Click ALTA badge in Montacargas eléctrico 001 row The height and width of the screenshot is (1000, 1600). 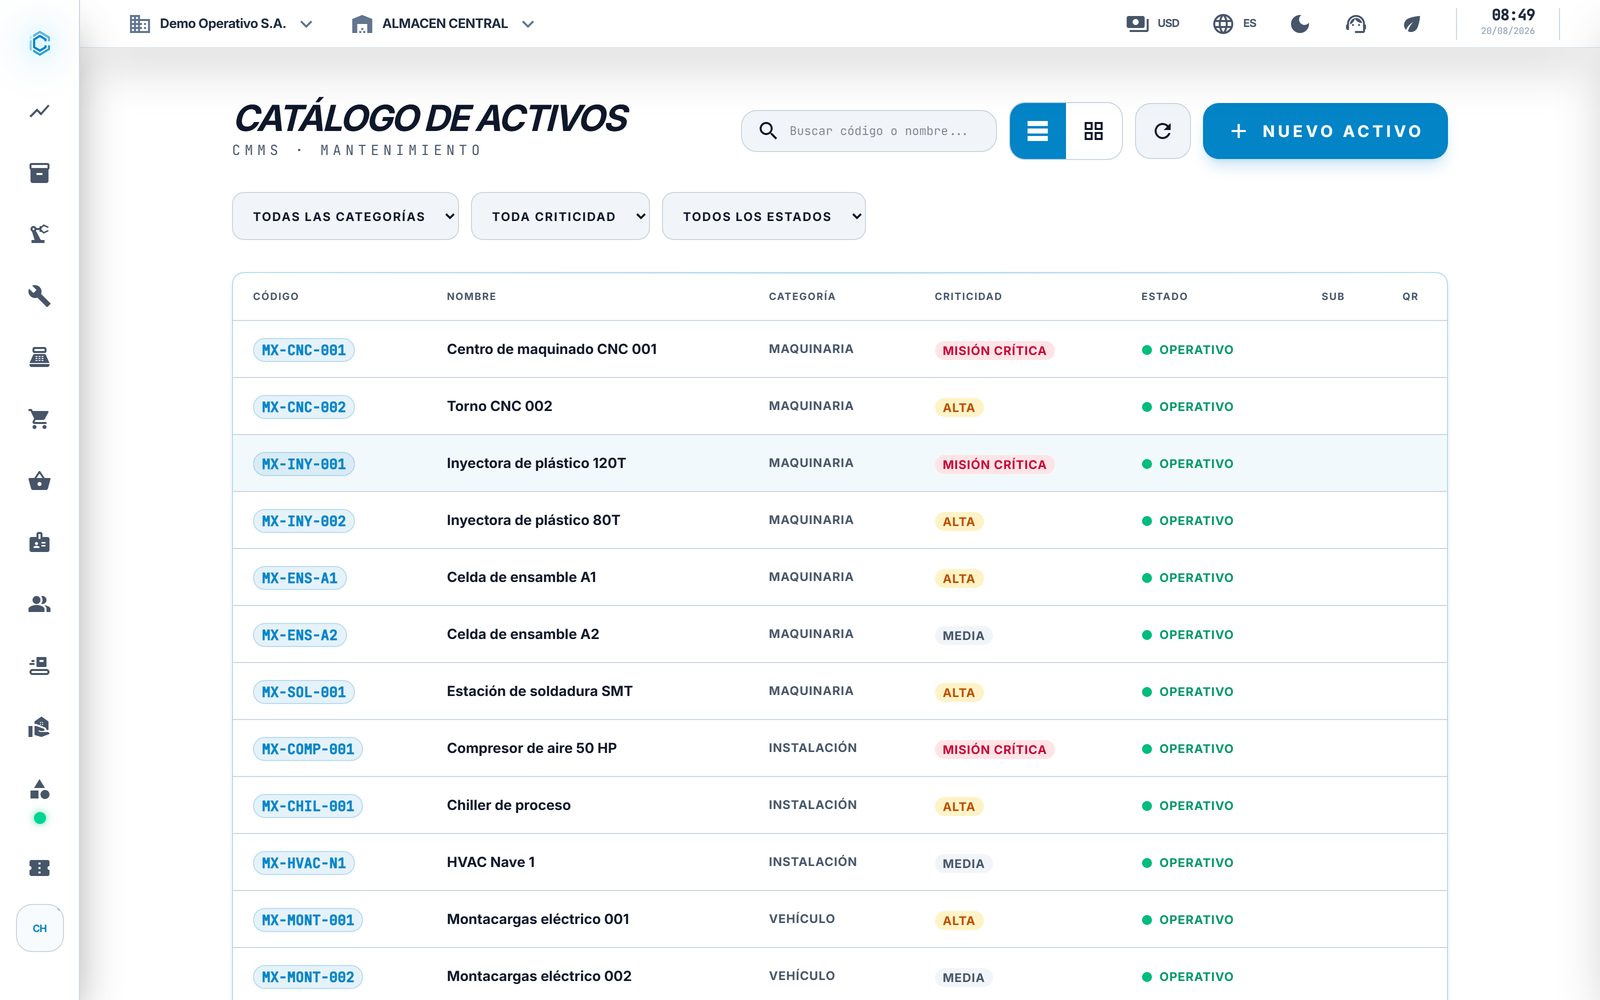(x=959, y=920)
